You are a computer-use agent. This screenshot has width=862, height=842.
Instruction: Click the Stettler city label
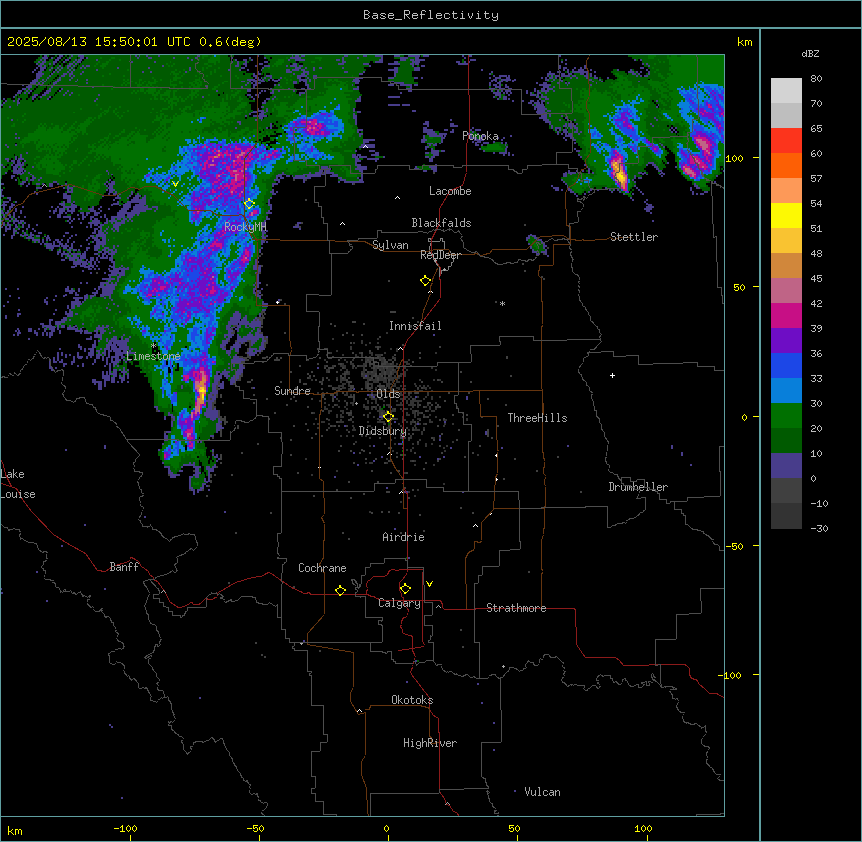coord(634,237)
